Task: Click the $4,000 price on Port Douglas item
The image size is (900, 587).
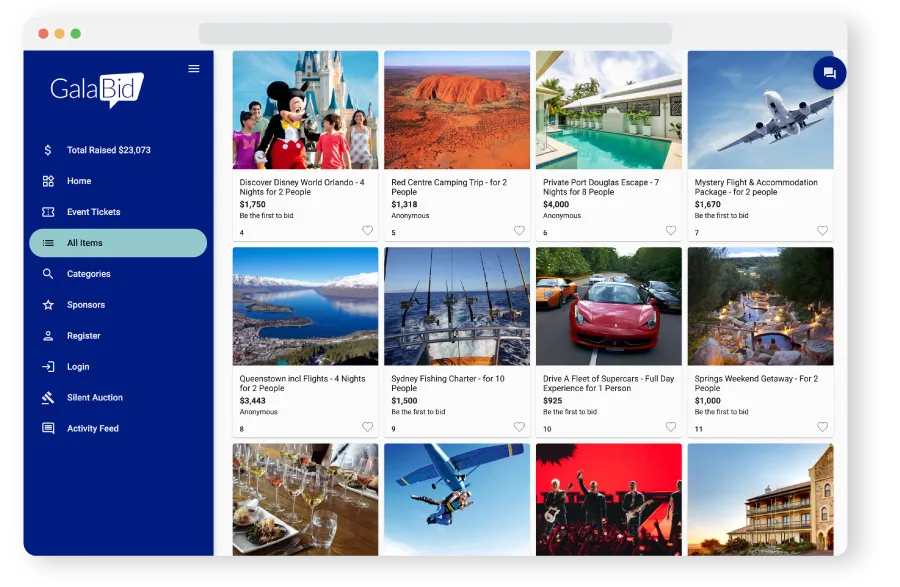Action: [x=556, y=204]
